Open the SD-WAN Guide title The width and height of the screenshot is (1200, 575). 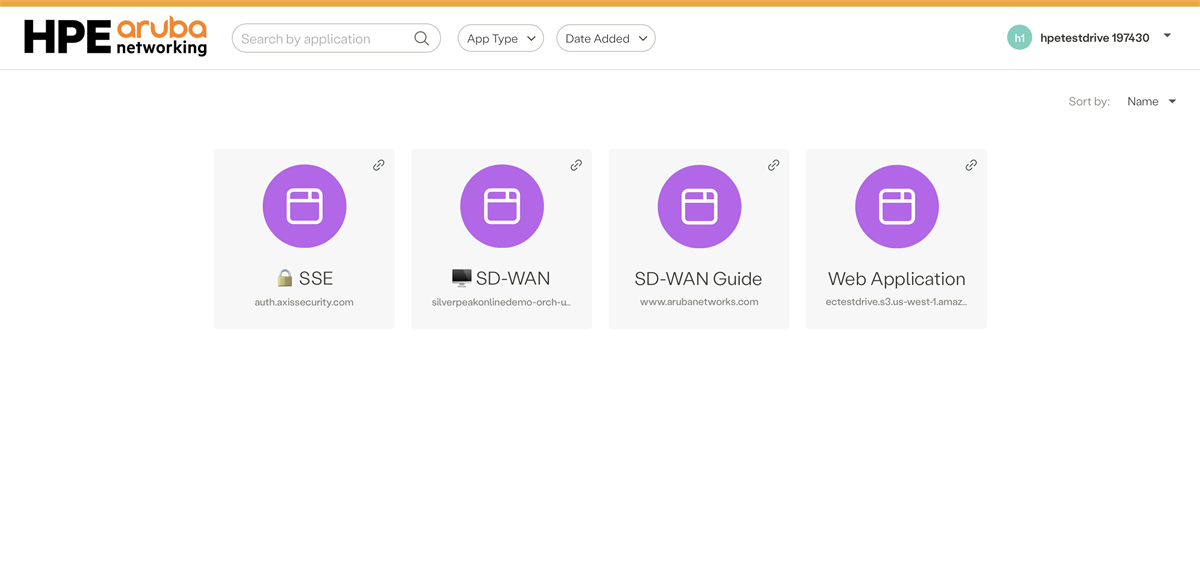coord(698,279)
